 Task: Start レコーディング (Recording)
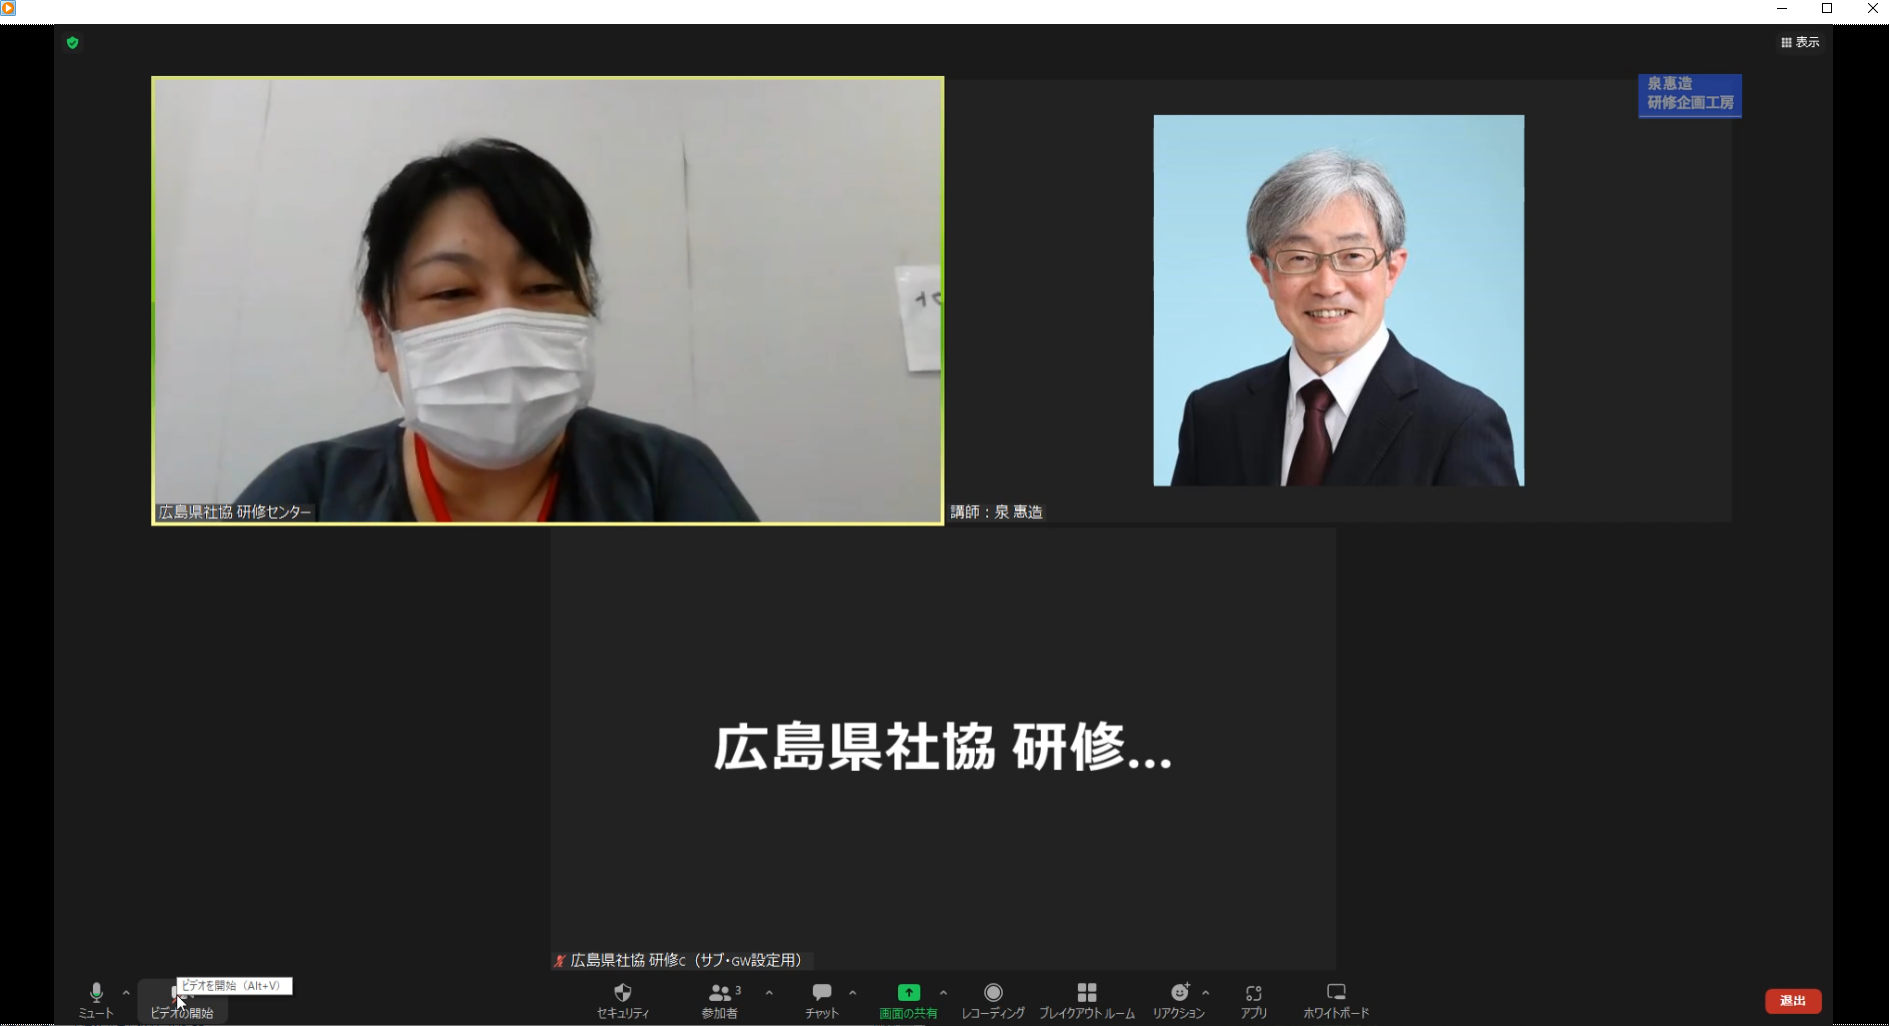point(993,1000)
